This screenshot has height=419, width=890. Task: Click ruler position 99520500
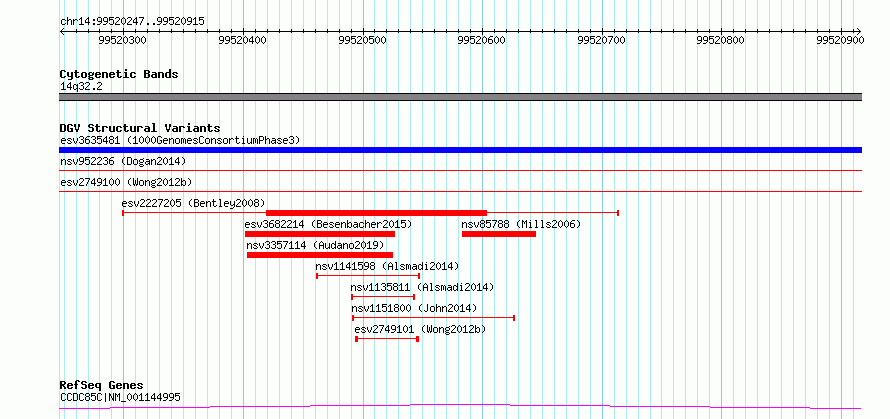point(362,40)
